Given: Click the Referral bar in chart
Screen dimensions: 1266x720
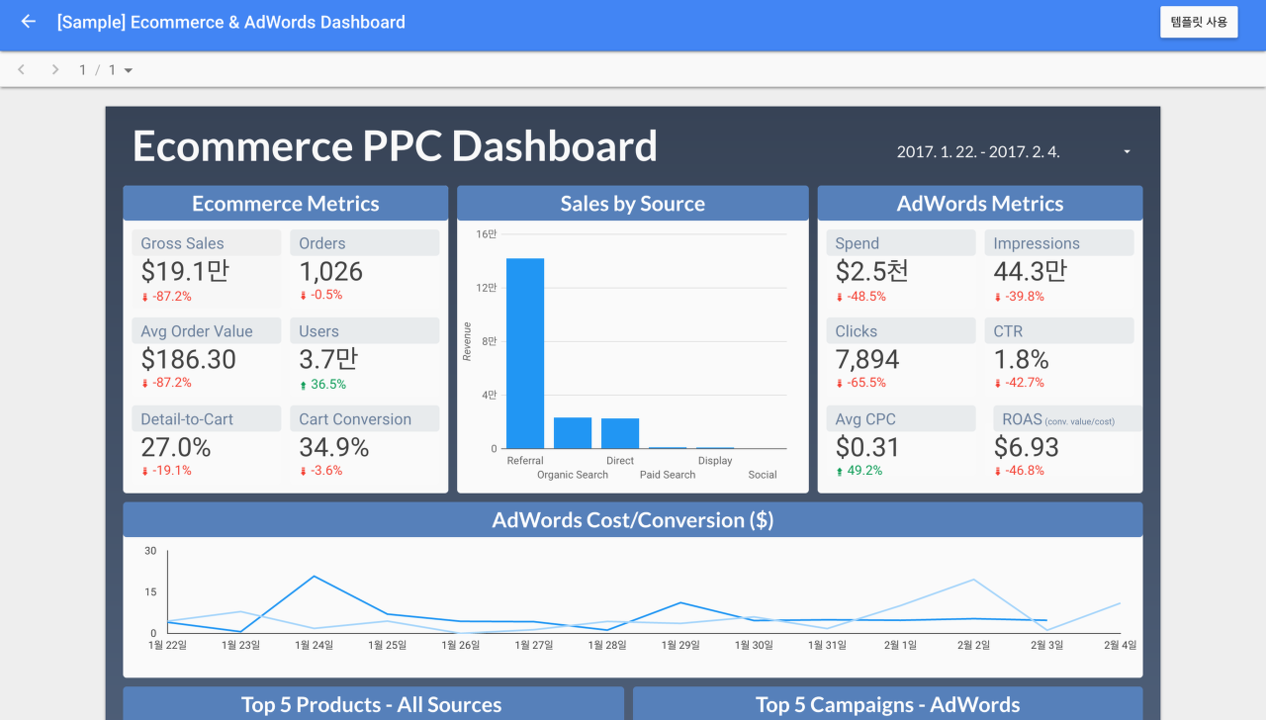Looking at the screenshot, I should click(525, 353).
